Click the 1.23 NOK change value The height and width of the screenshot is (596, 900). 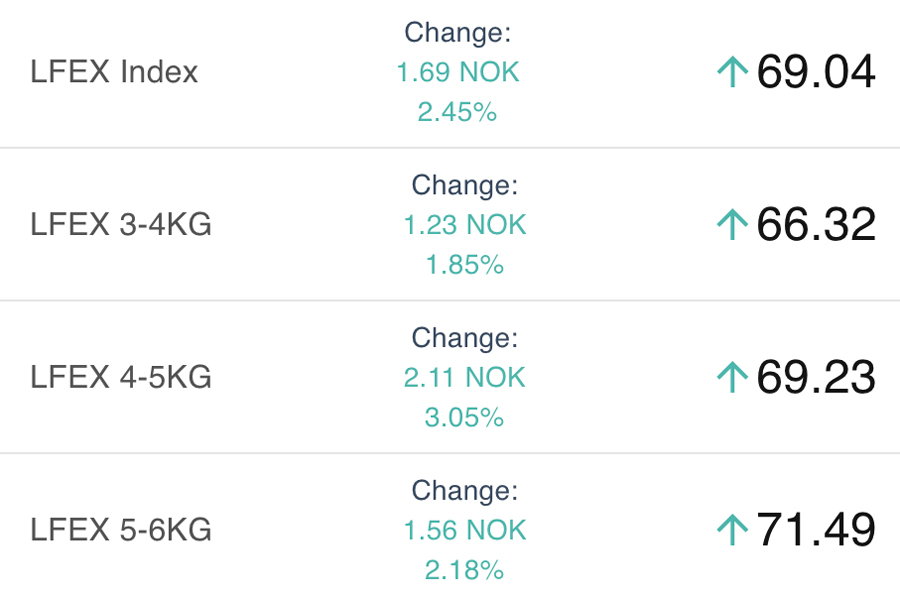tap(465, 225)
